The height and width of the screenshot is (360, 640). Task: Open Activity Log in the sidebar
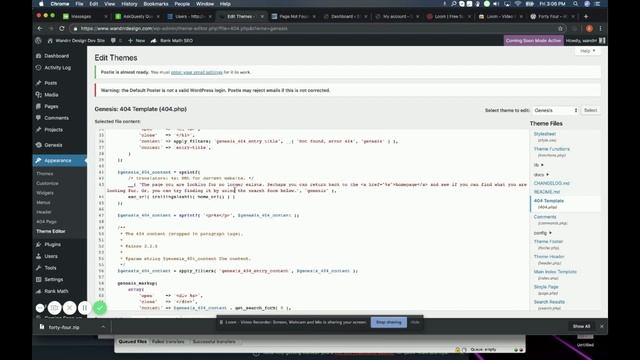[57, 68]
